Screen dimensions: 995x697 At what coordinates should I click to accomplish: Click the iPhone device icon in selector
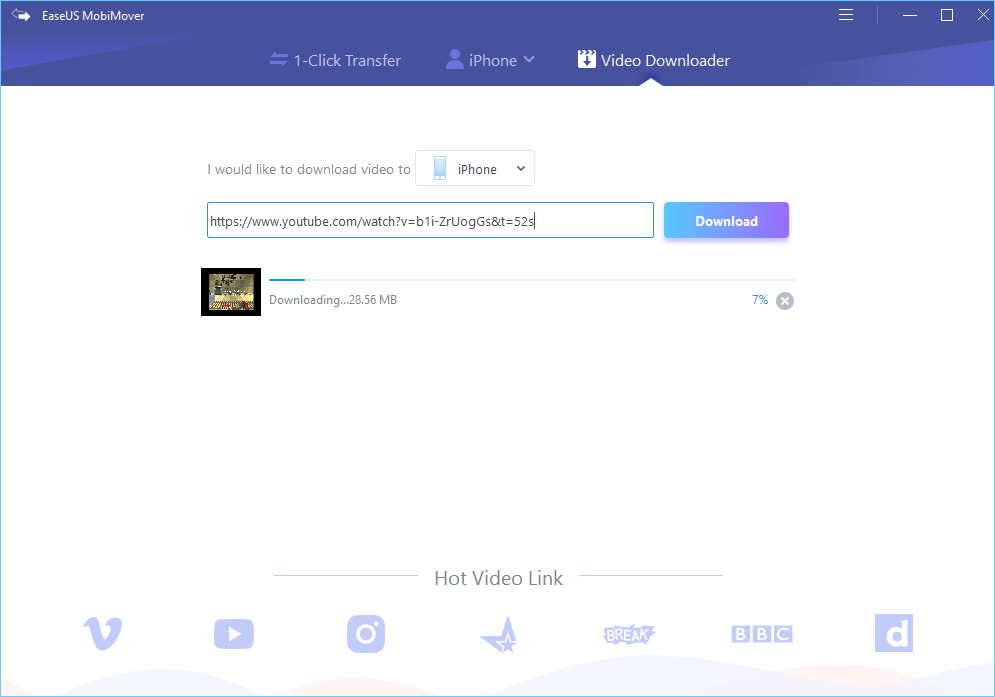pyautogui.click(x=440, y=168)
